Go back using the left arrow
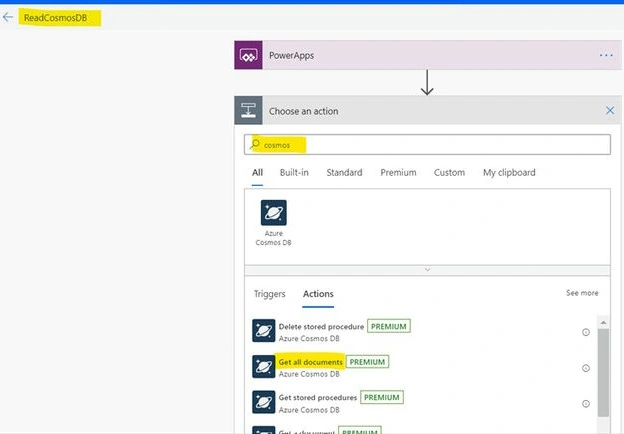Image resolution: width=624 pixels, height=434 pixels. 8,17
